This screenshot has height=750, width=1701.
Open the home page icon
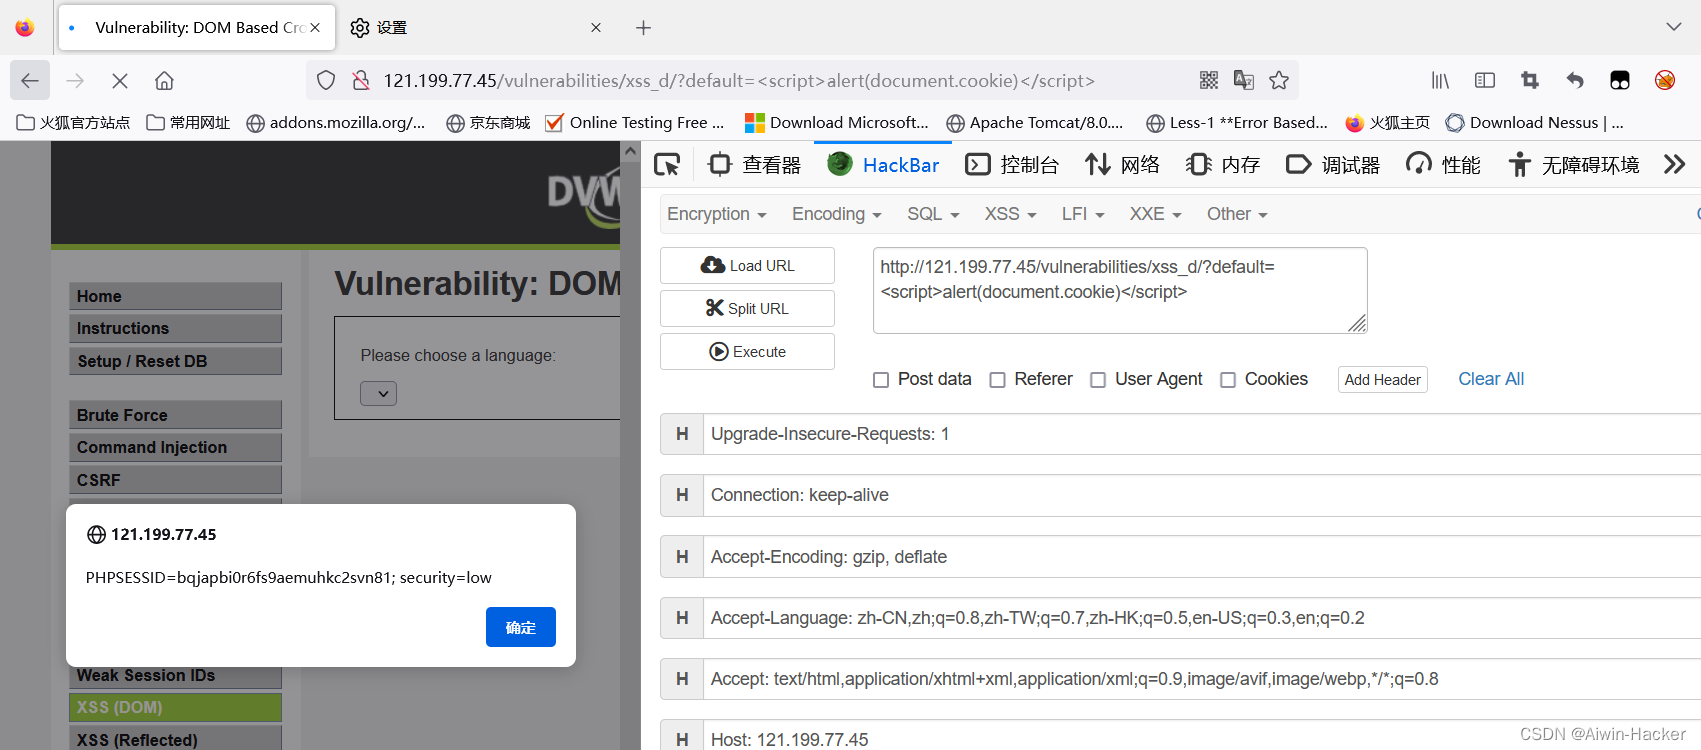point(164,81)
